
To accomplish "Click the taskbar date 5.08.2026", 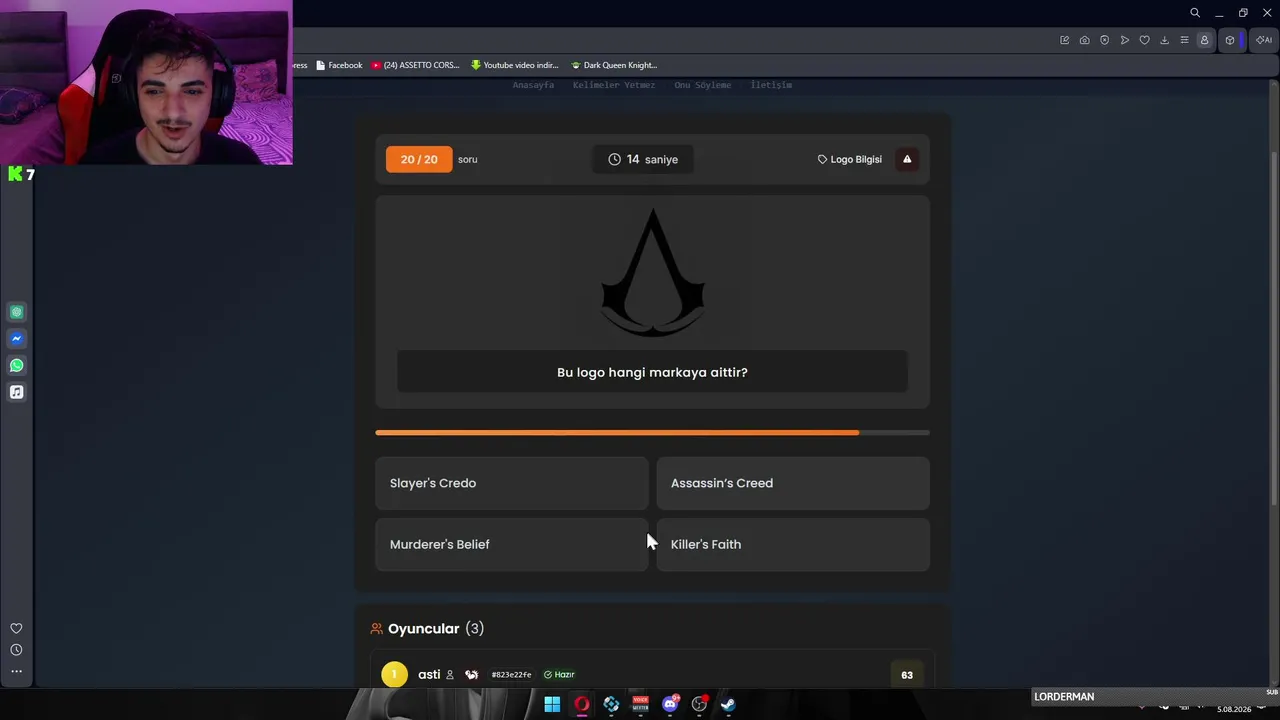I will [1234, 709].
